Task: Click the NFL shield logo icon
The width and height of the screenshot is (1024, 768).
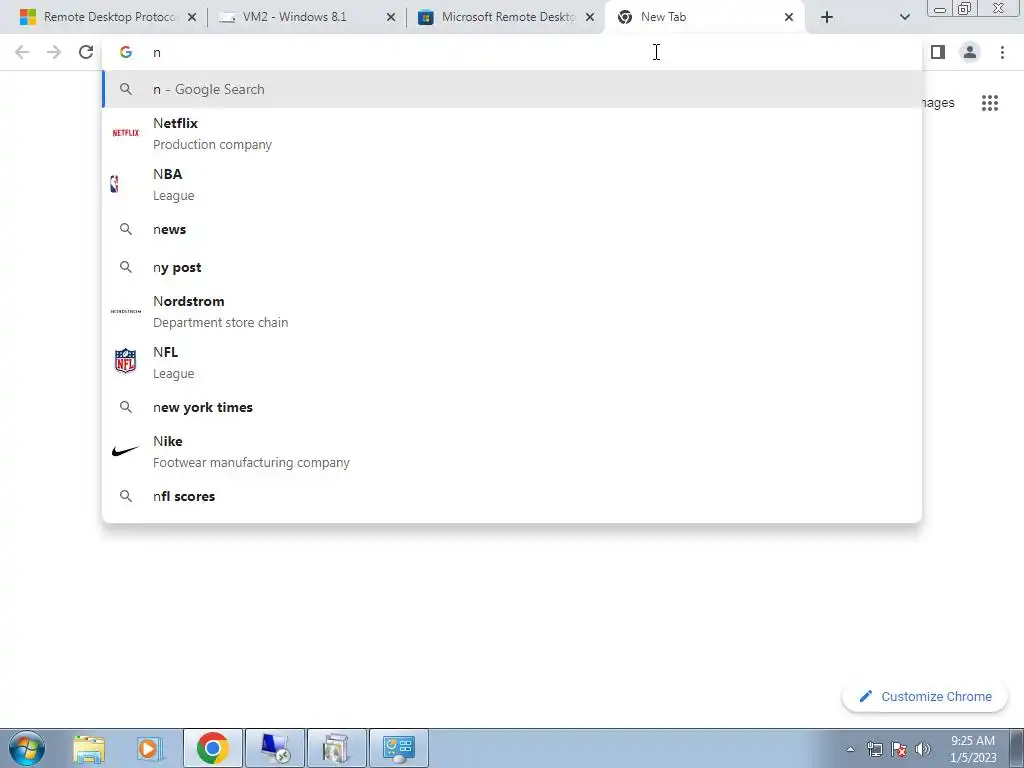Action: 125,360
